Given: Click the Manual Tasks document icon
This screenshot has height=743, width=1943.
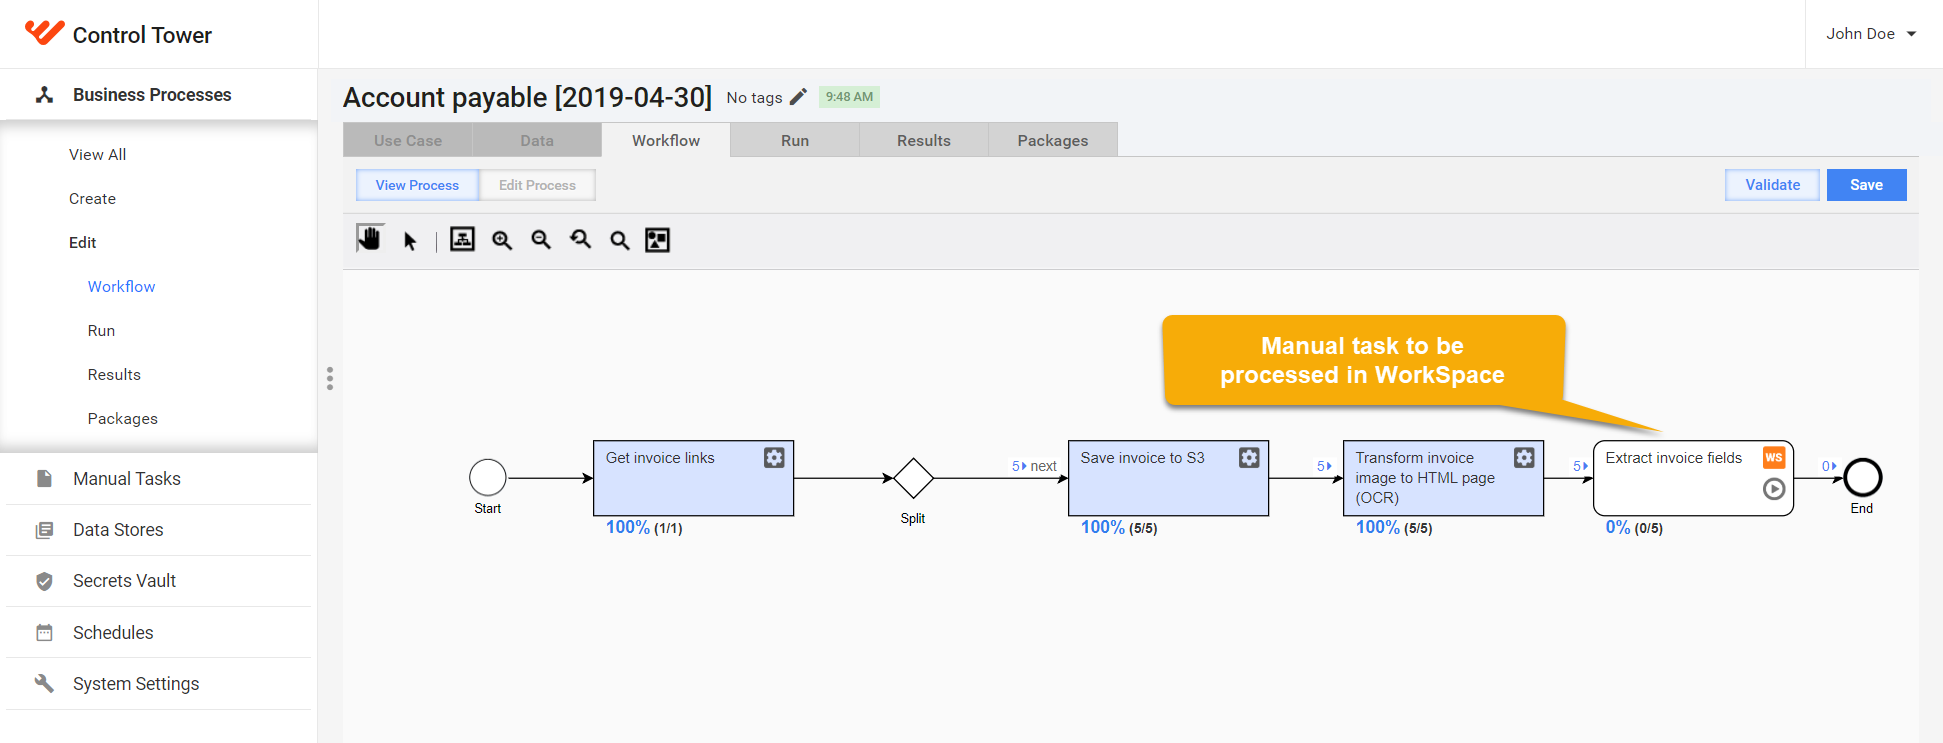Looking at the screenshot, I should coord(44,479).
